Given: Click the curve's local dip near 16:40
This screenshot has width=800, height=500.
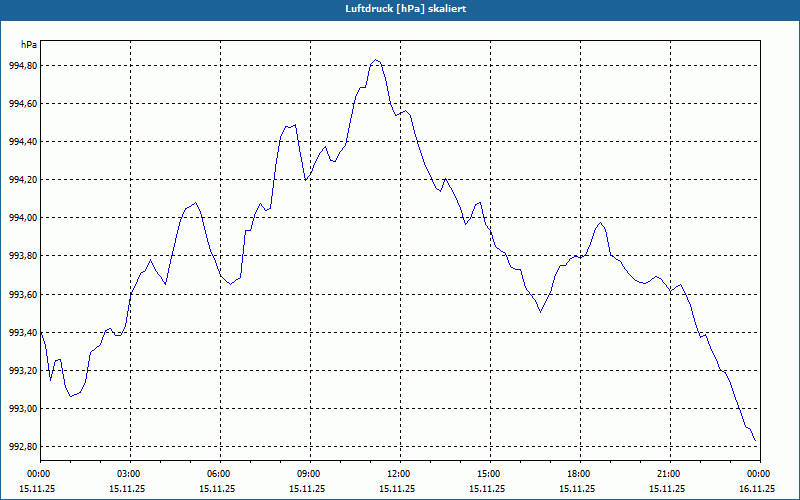Looking at the screenshot, I should (x=540, y=312).
